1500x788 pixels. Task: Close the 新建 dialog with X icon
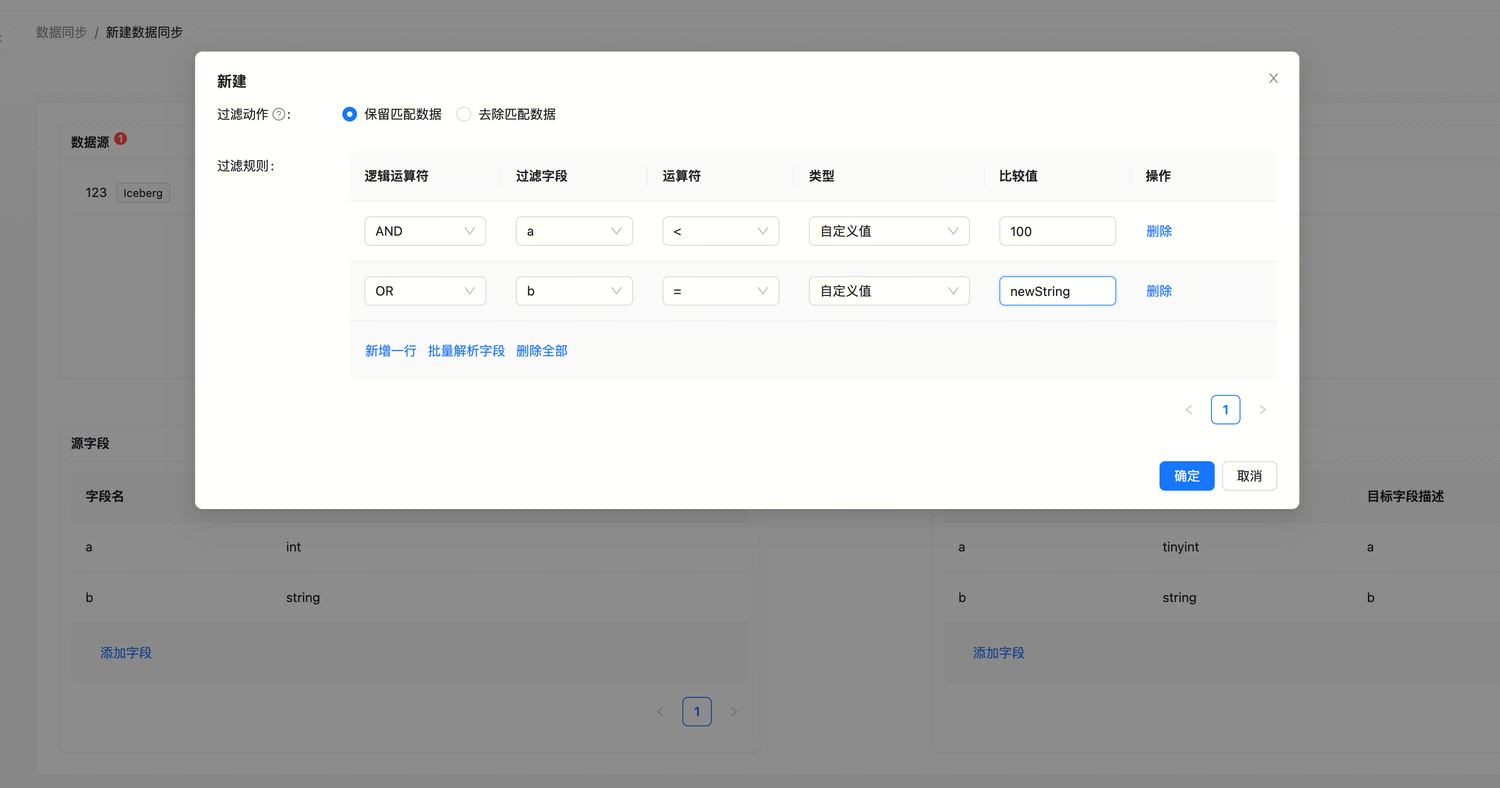coord(1273,79)
